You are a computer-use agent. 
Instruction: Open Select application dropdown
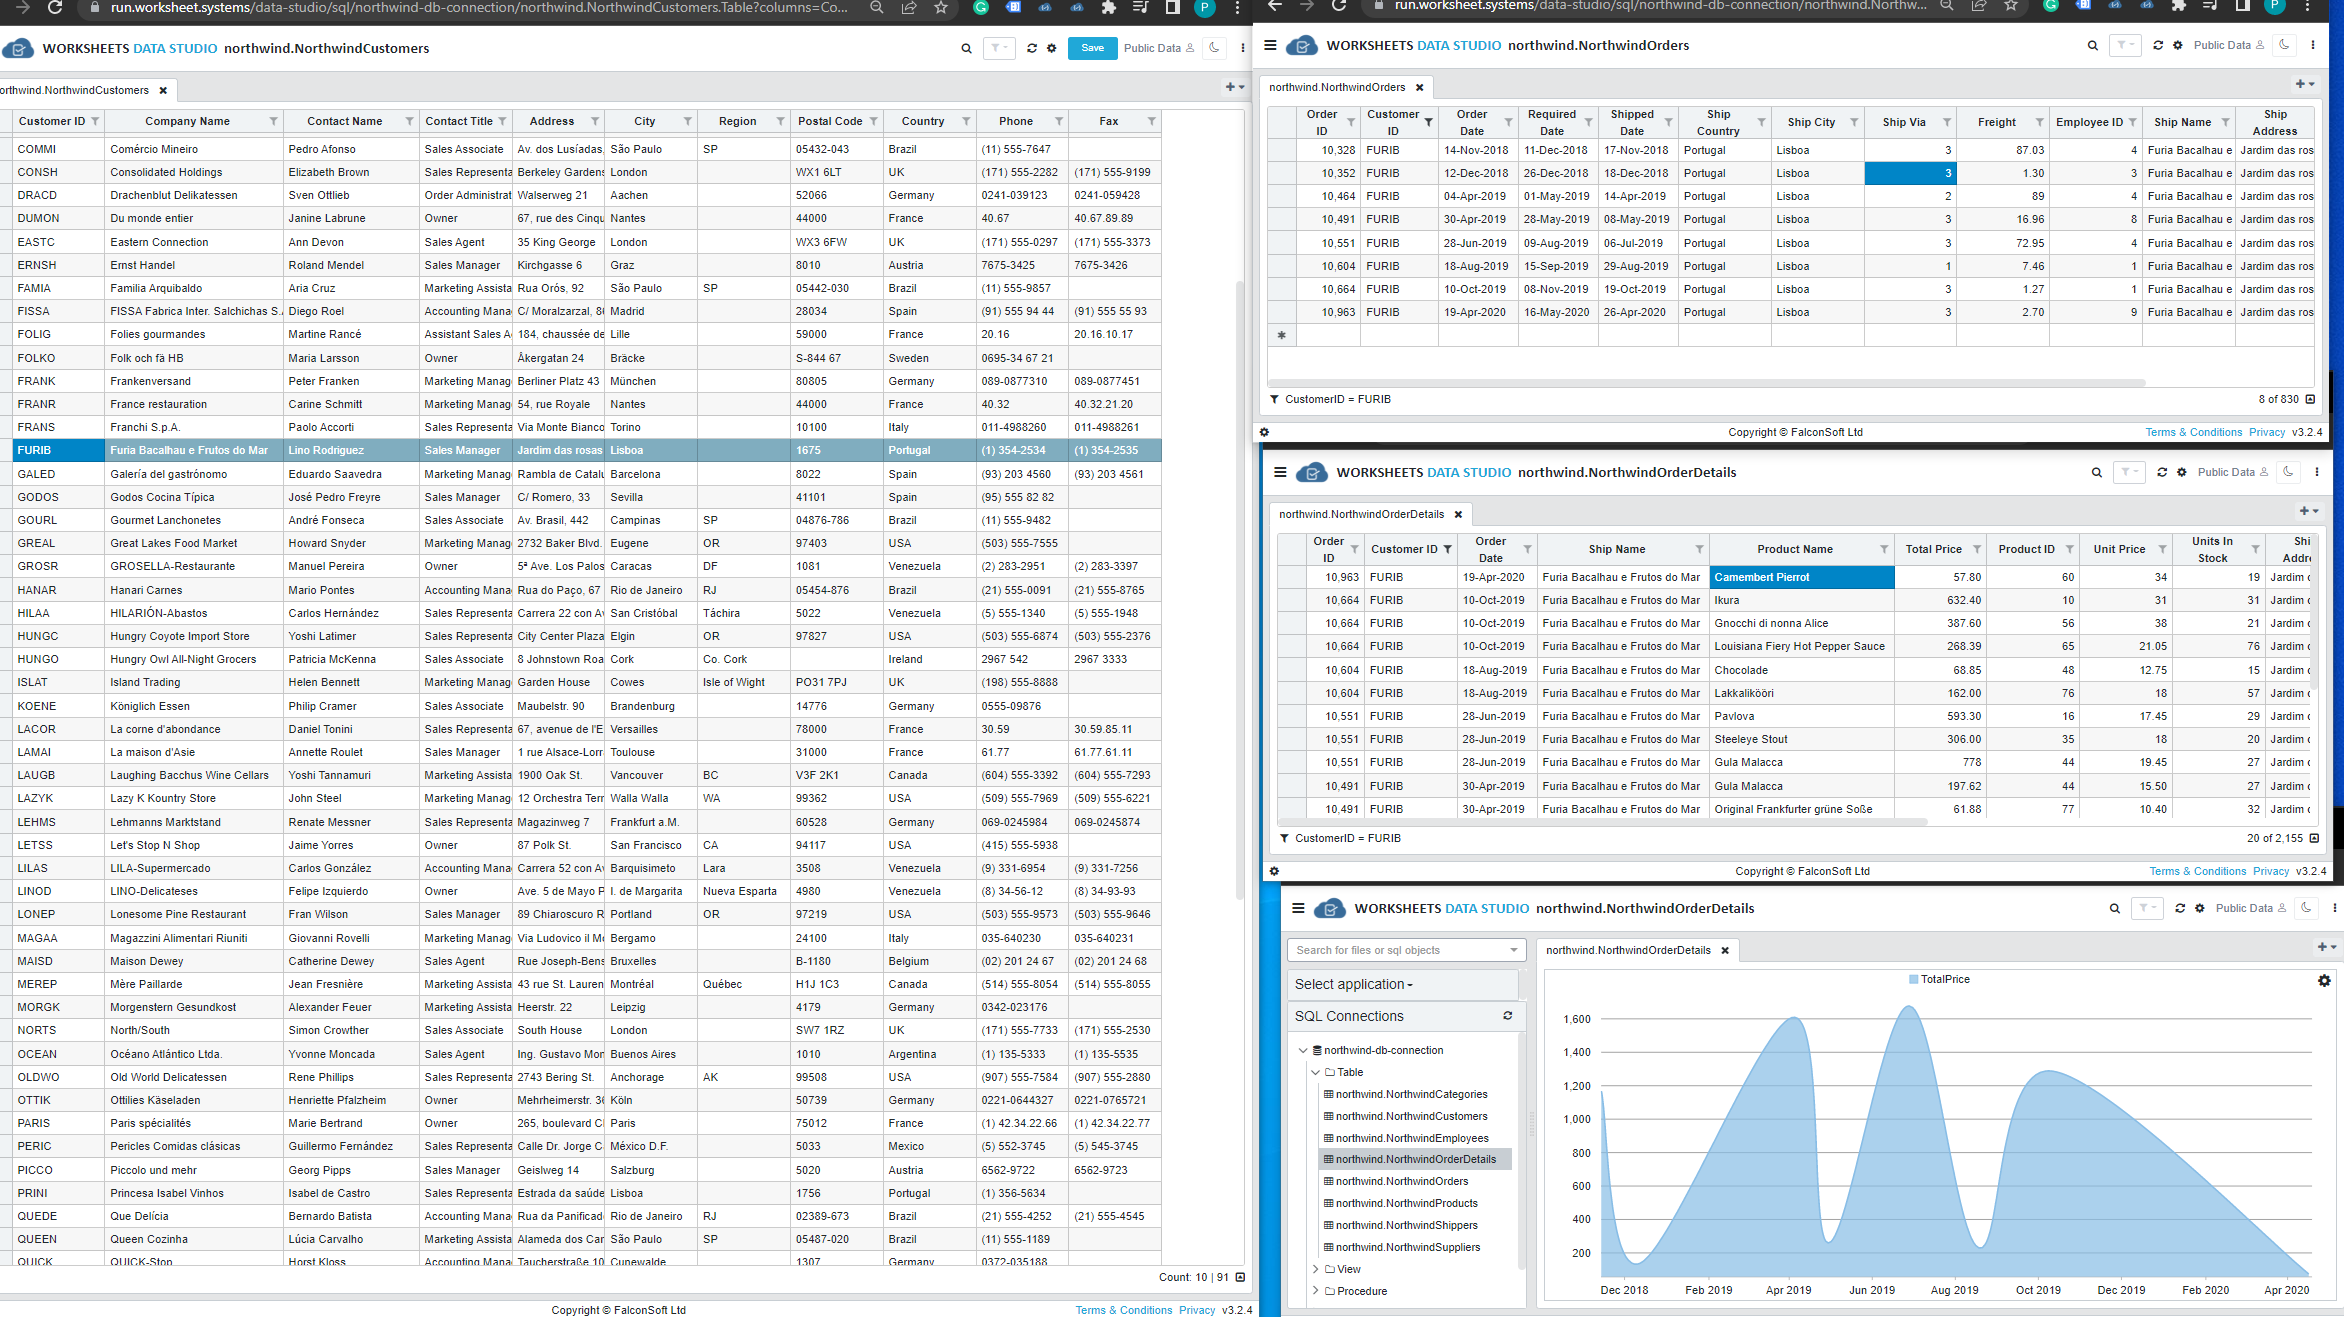(x=1353, y=985)
